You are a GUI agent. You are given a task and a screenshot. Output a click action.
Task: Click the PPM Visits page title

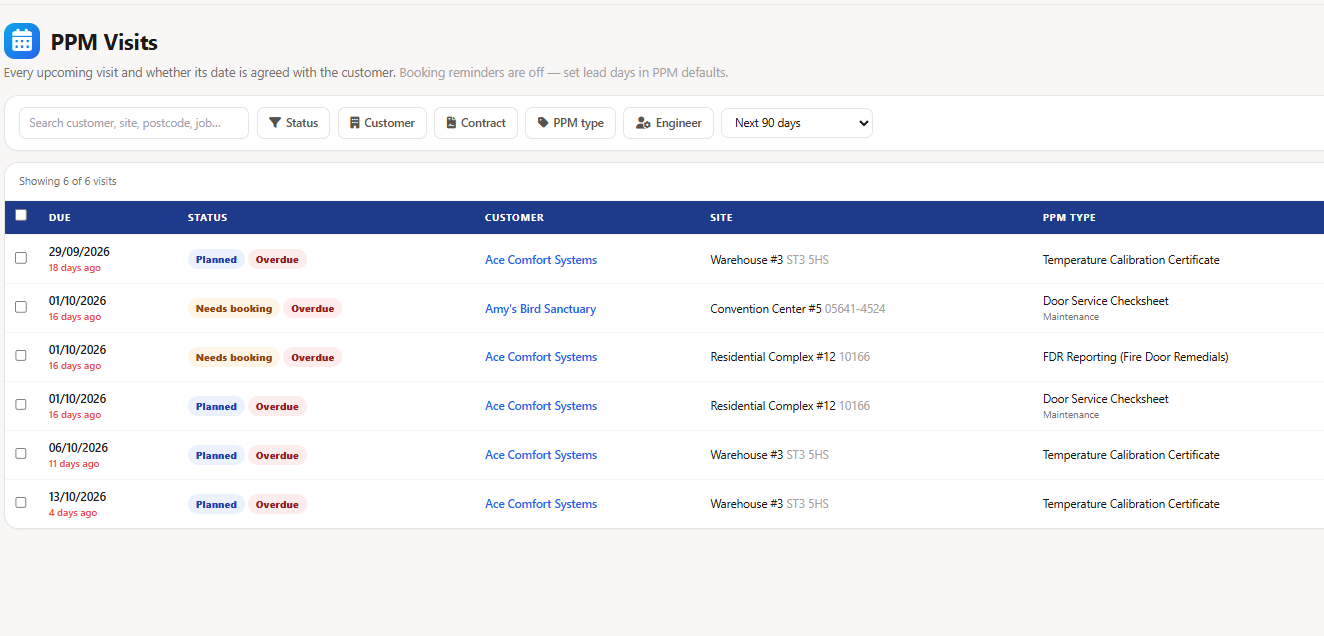tap(104, 42)
